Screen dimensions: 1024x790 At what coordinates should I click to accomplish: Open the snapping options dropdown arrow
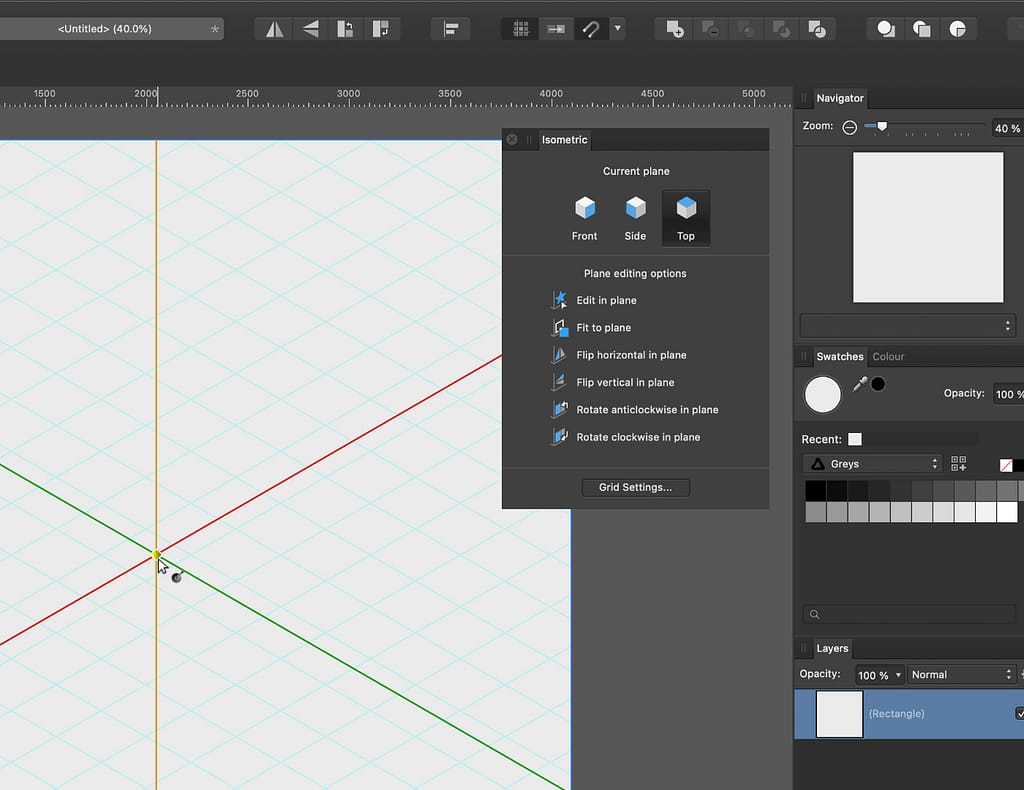point(618,29)
